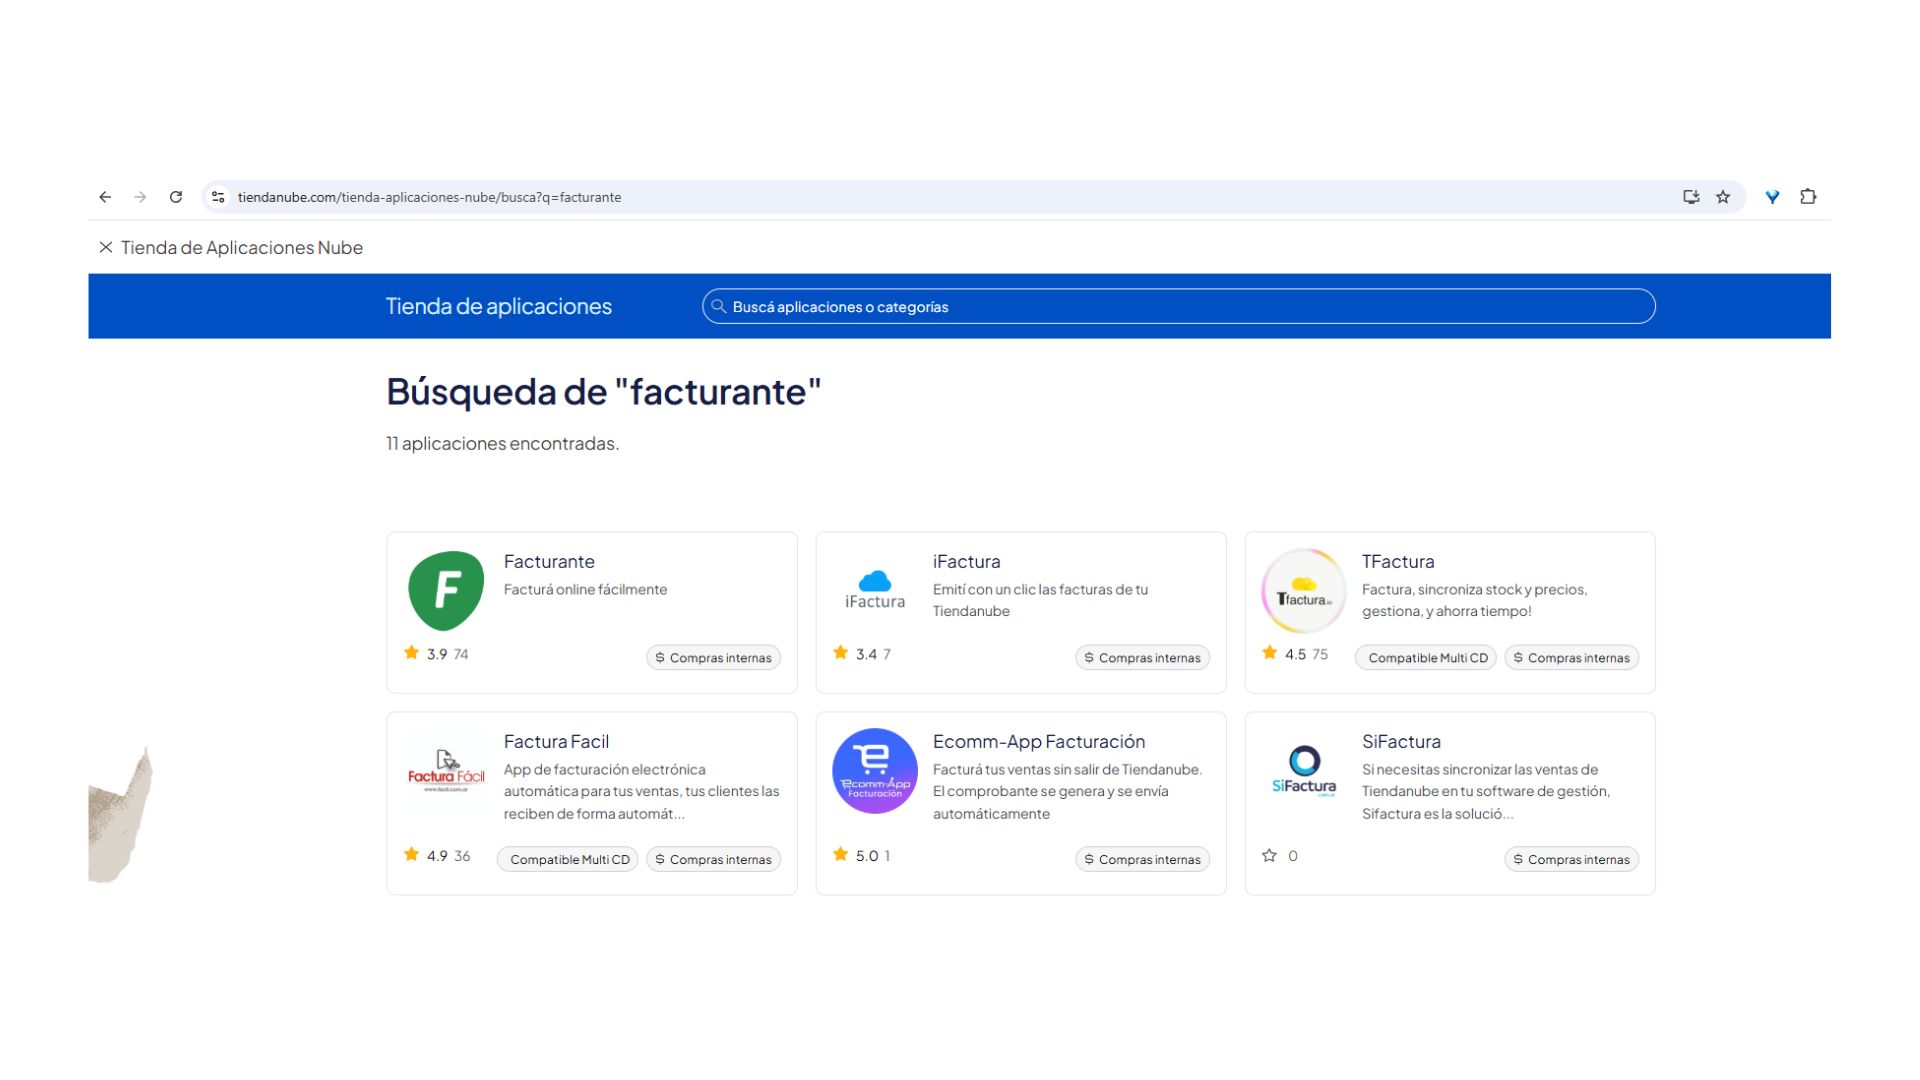Open the Factura Facil app logo
Image resolution: width=1920 pixels, height=1080 pixels.
[x=446, y=771]
